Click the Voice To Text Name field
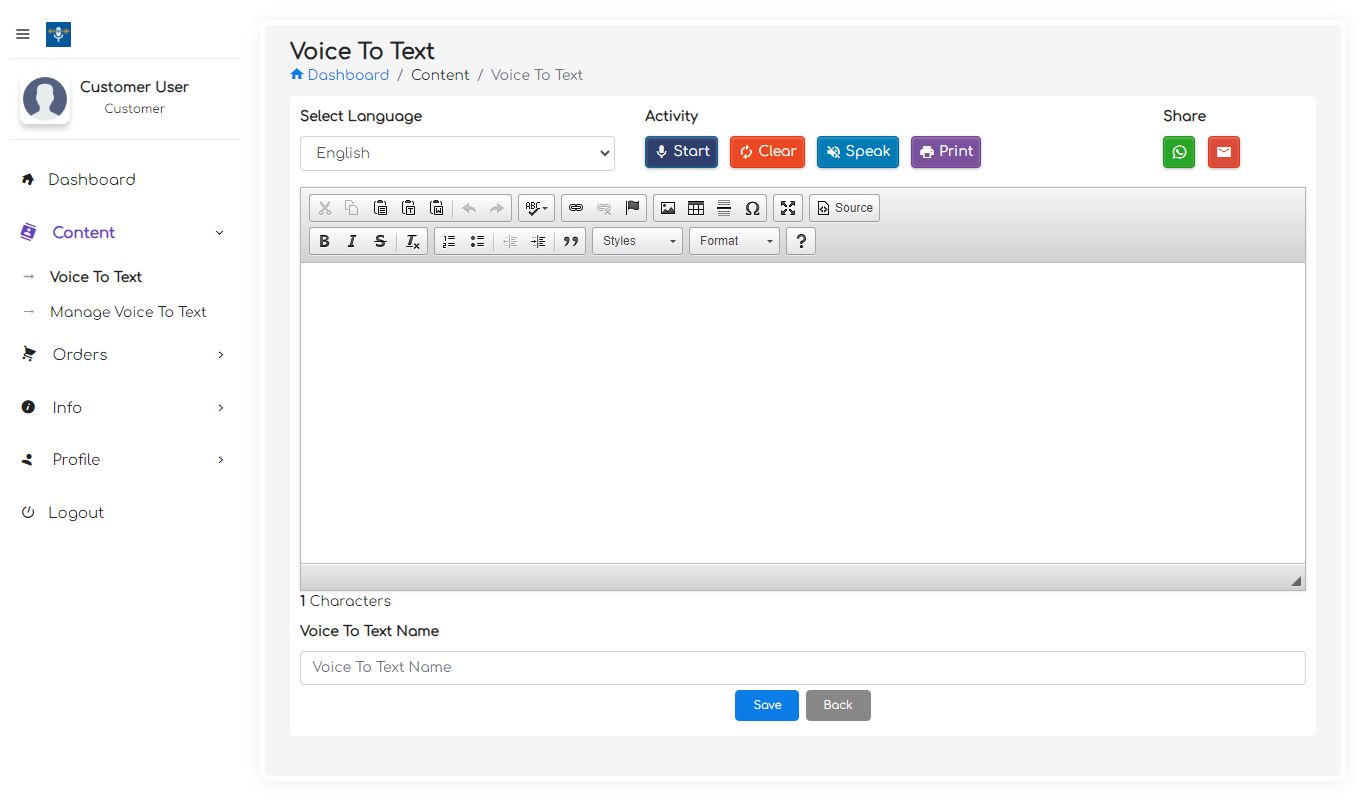The width and height of the screenshot is (1366, 801). click(802, 668)
